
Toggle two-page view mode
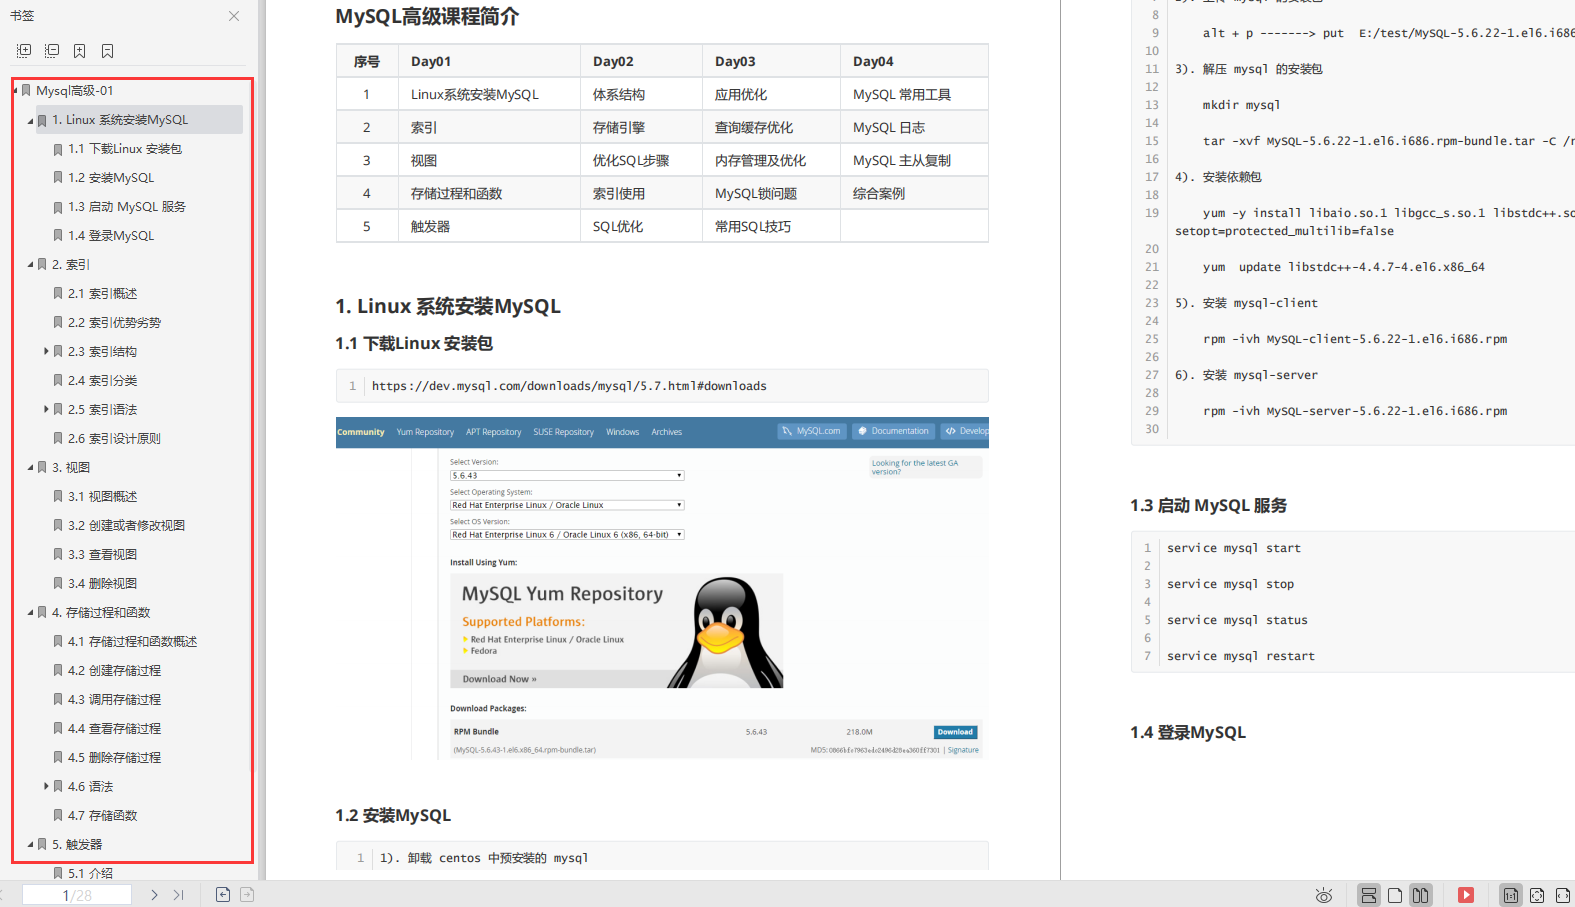point(1421,895)
